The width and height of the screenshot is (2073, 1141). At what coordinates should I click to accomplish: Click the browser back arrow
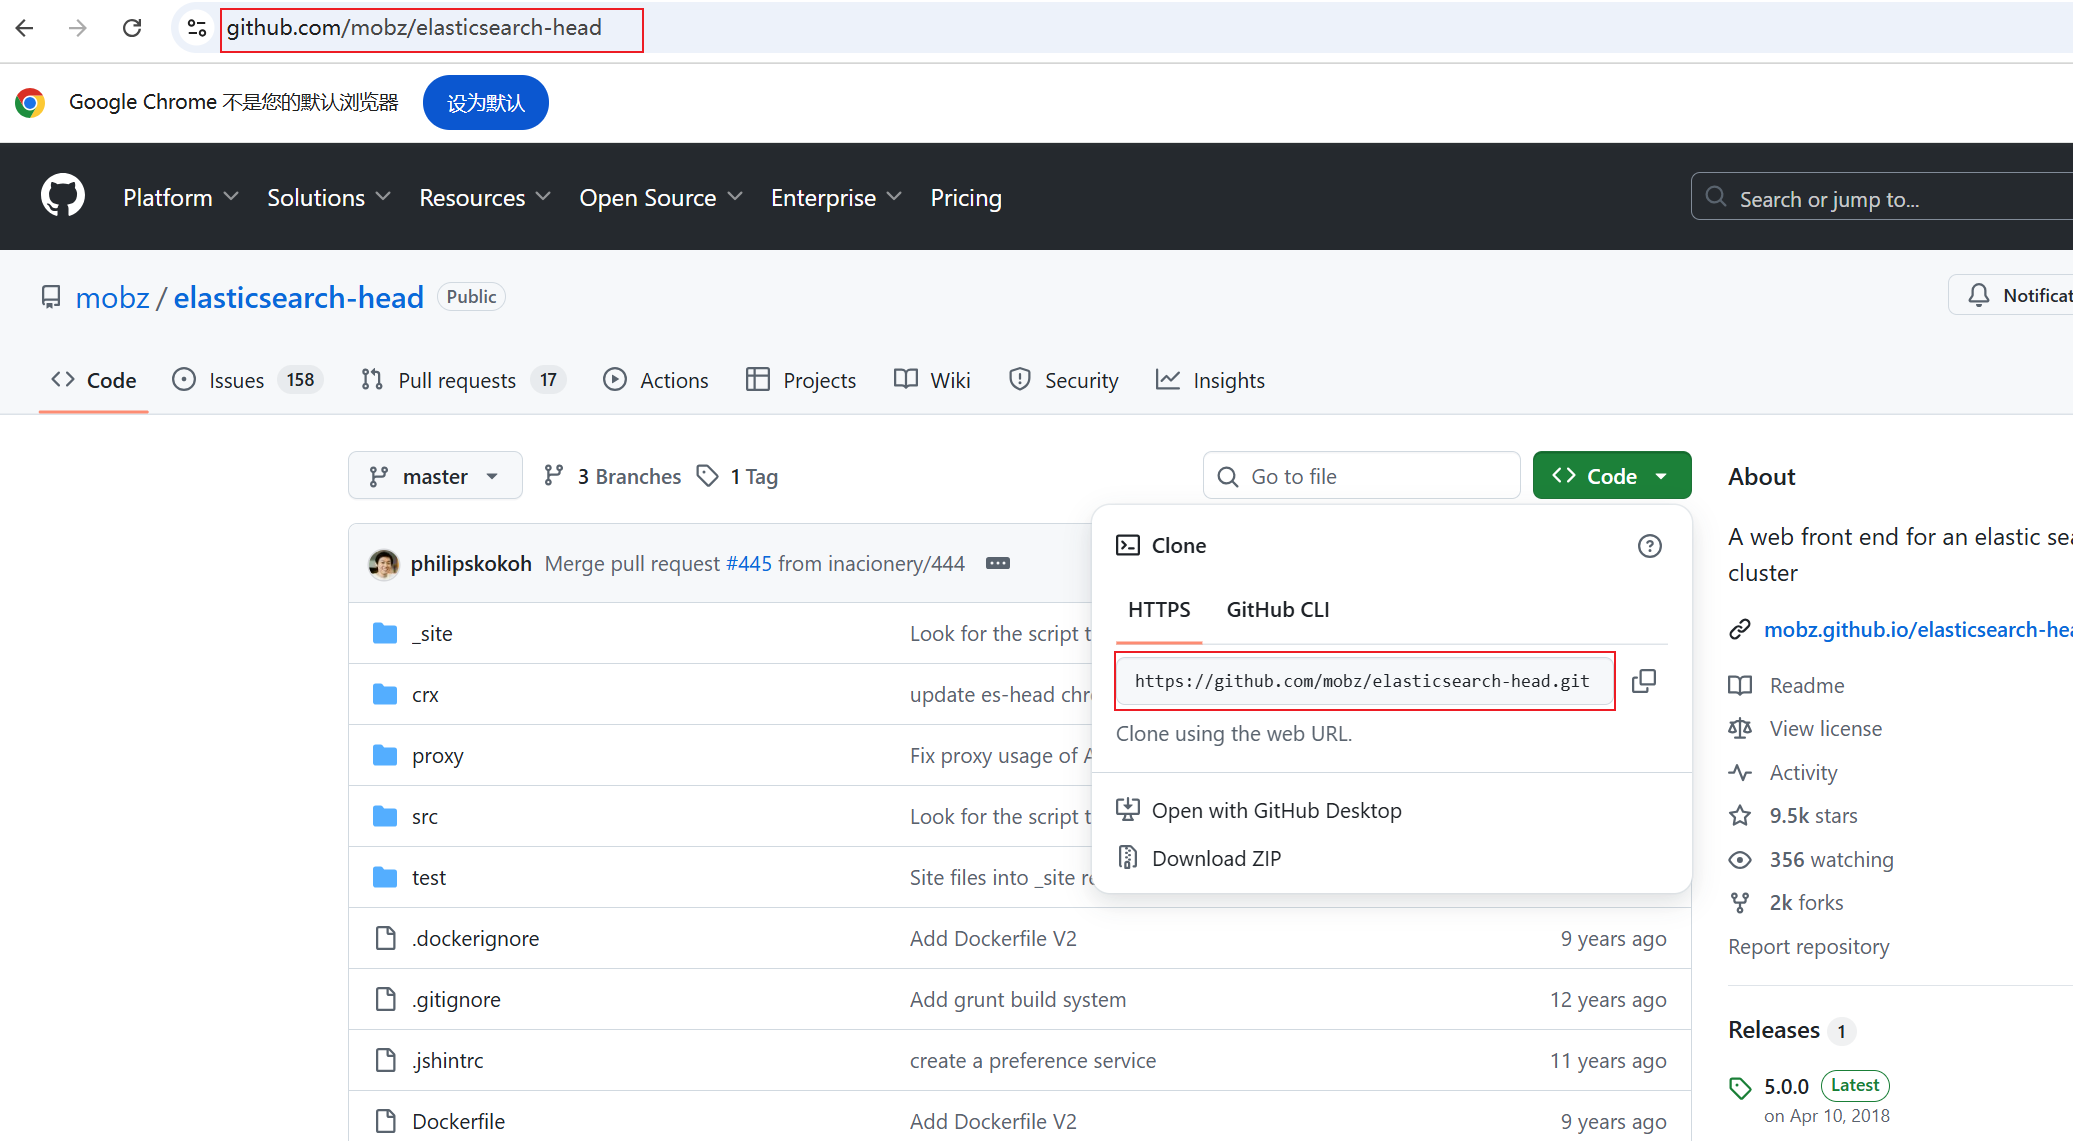(25, 28)
